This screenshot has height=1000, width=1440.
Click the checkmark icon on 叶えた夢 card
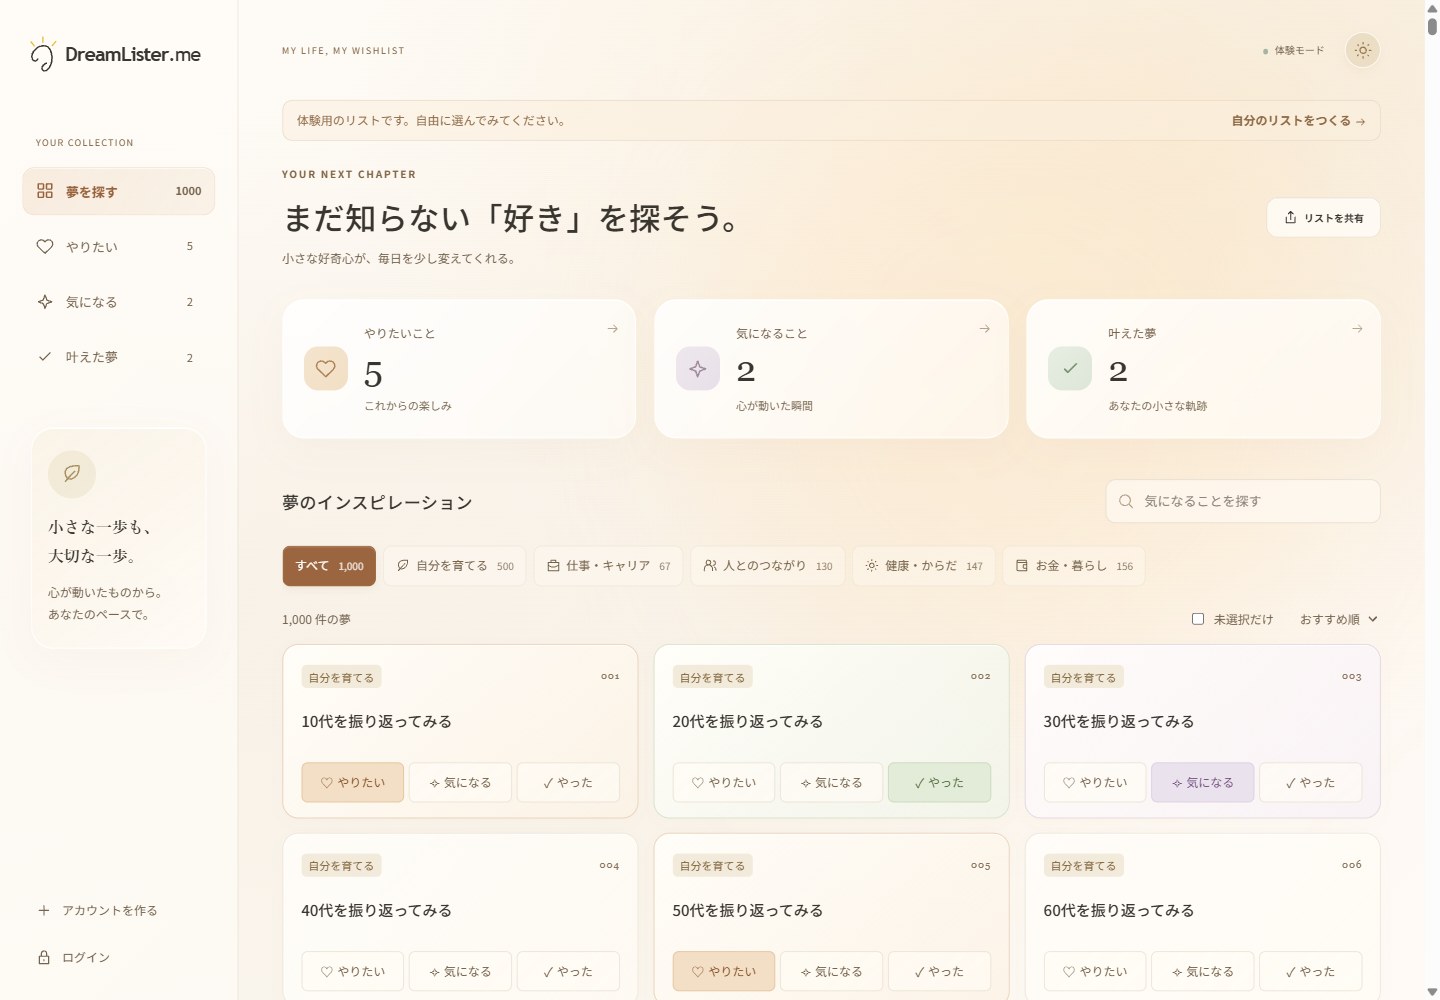(1070, 368)
